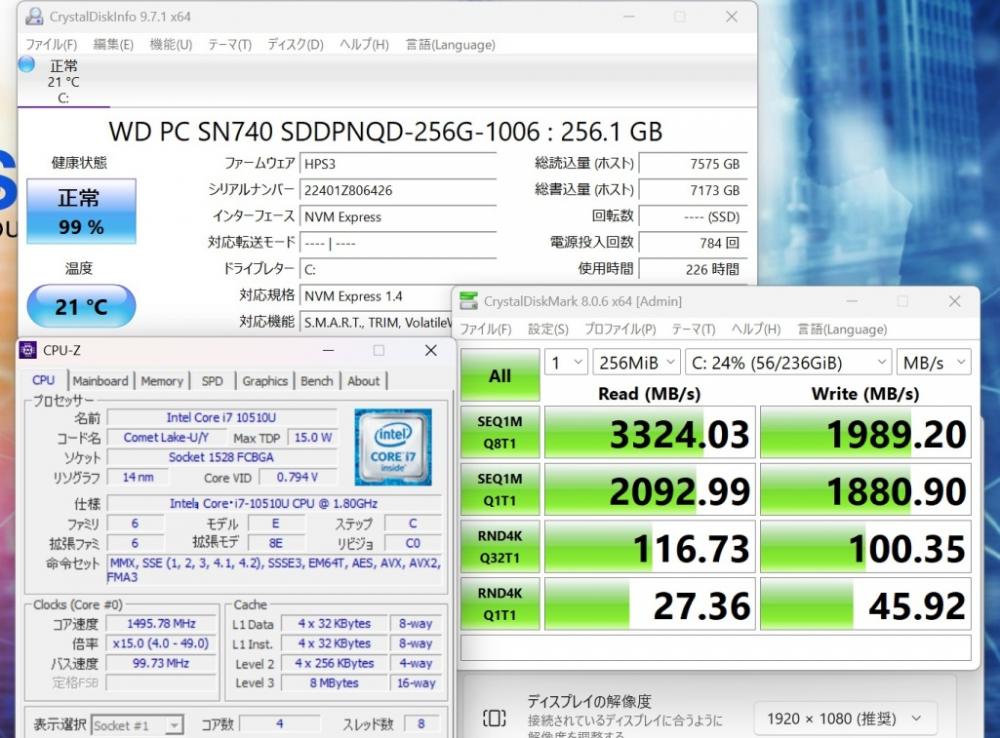
Task: Close the CPU-Z window
Action: (x=431, y=350)
